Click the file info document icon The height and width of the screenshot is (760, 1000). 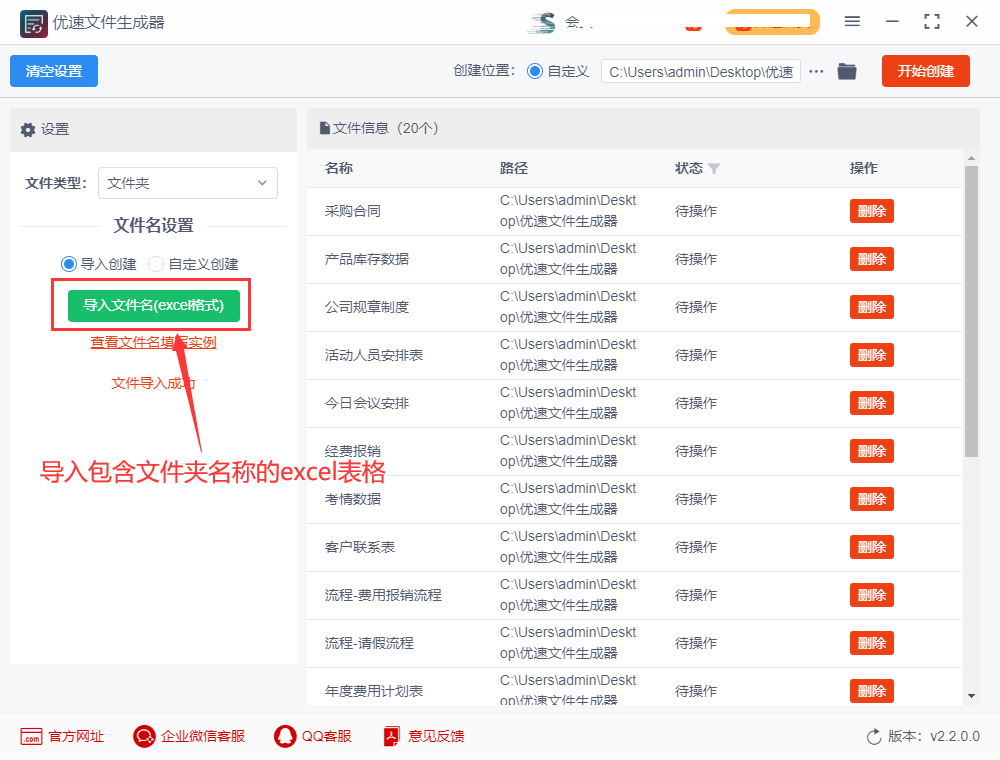click(325, 128)
